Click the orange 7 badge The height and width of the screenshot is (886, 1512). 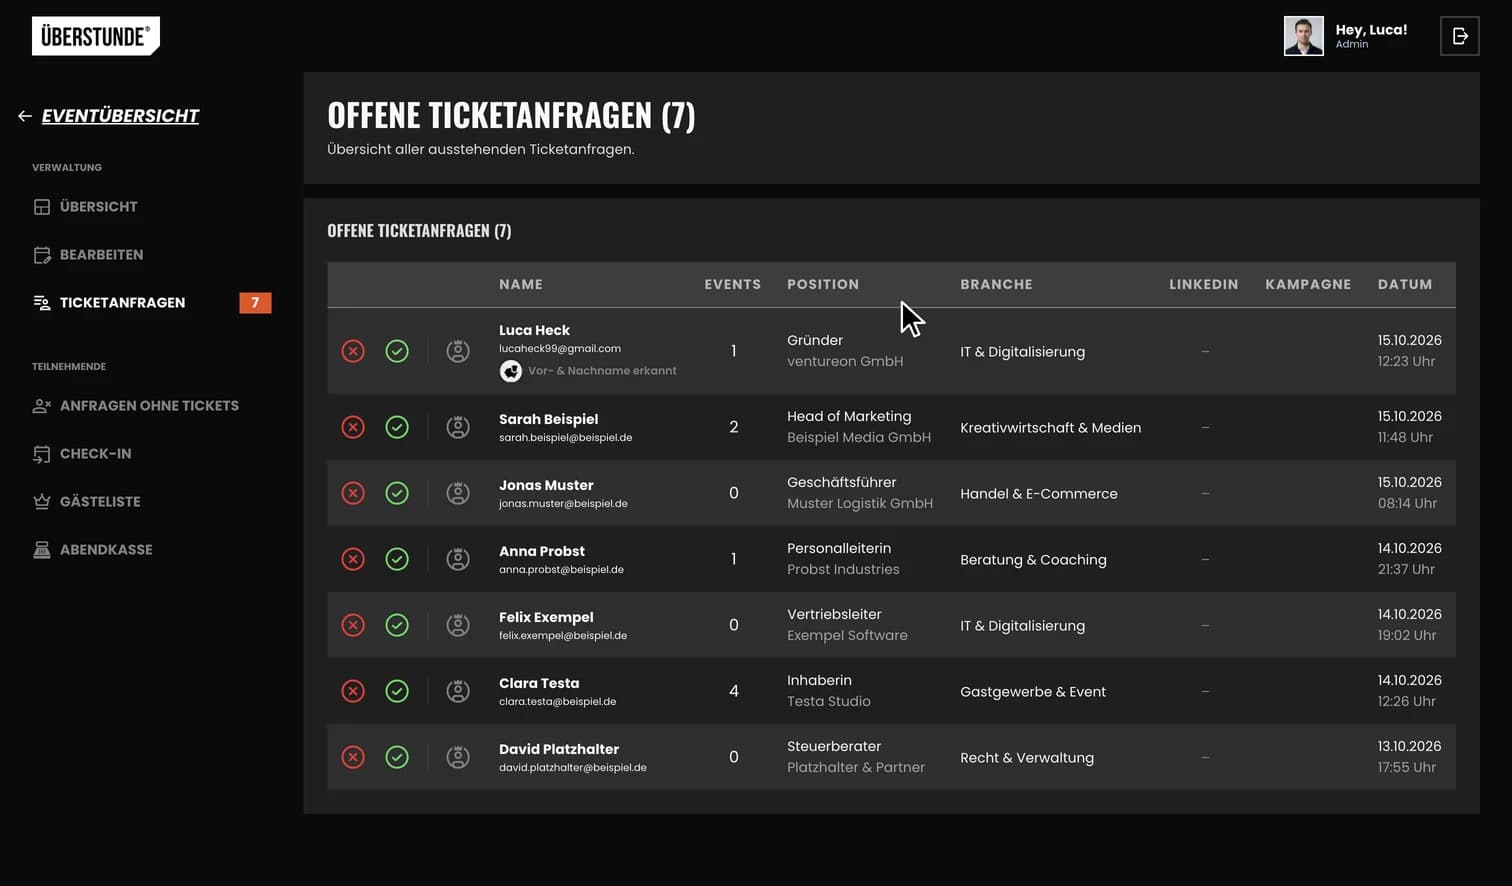coord(255,303)
